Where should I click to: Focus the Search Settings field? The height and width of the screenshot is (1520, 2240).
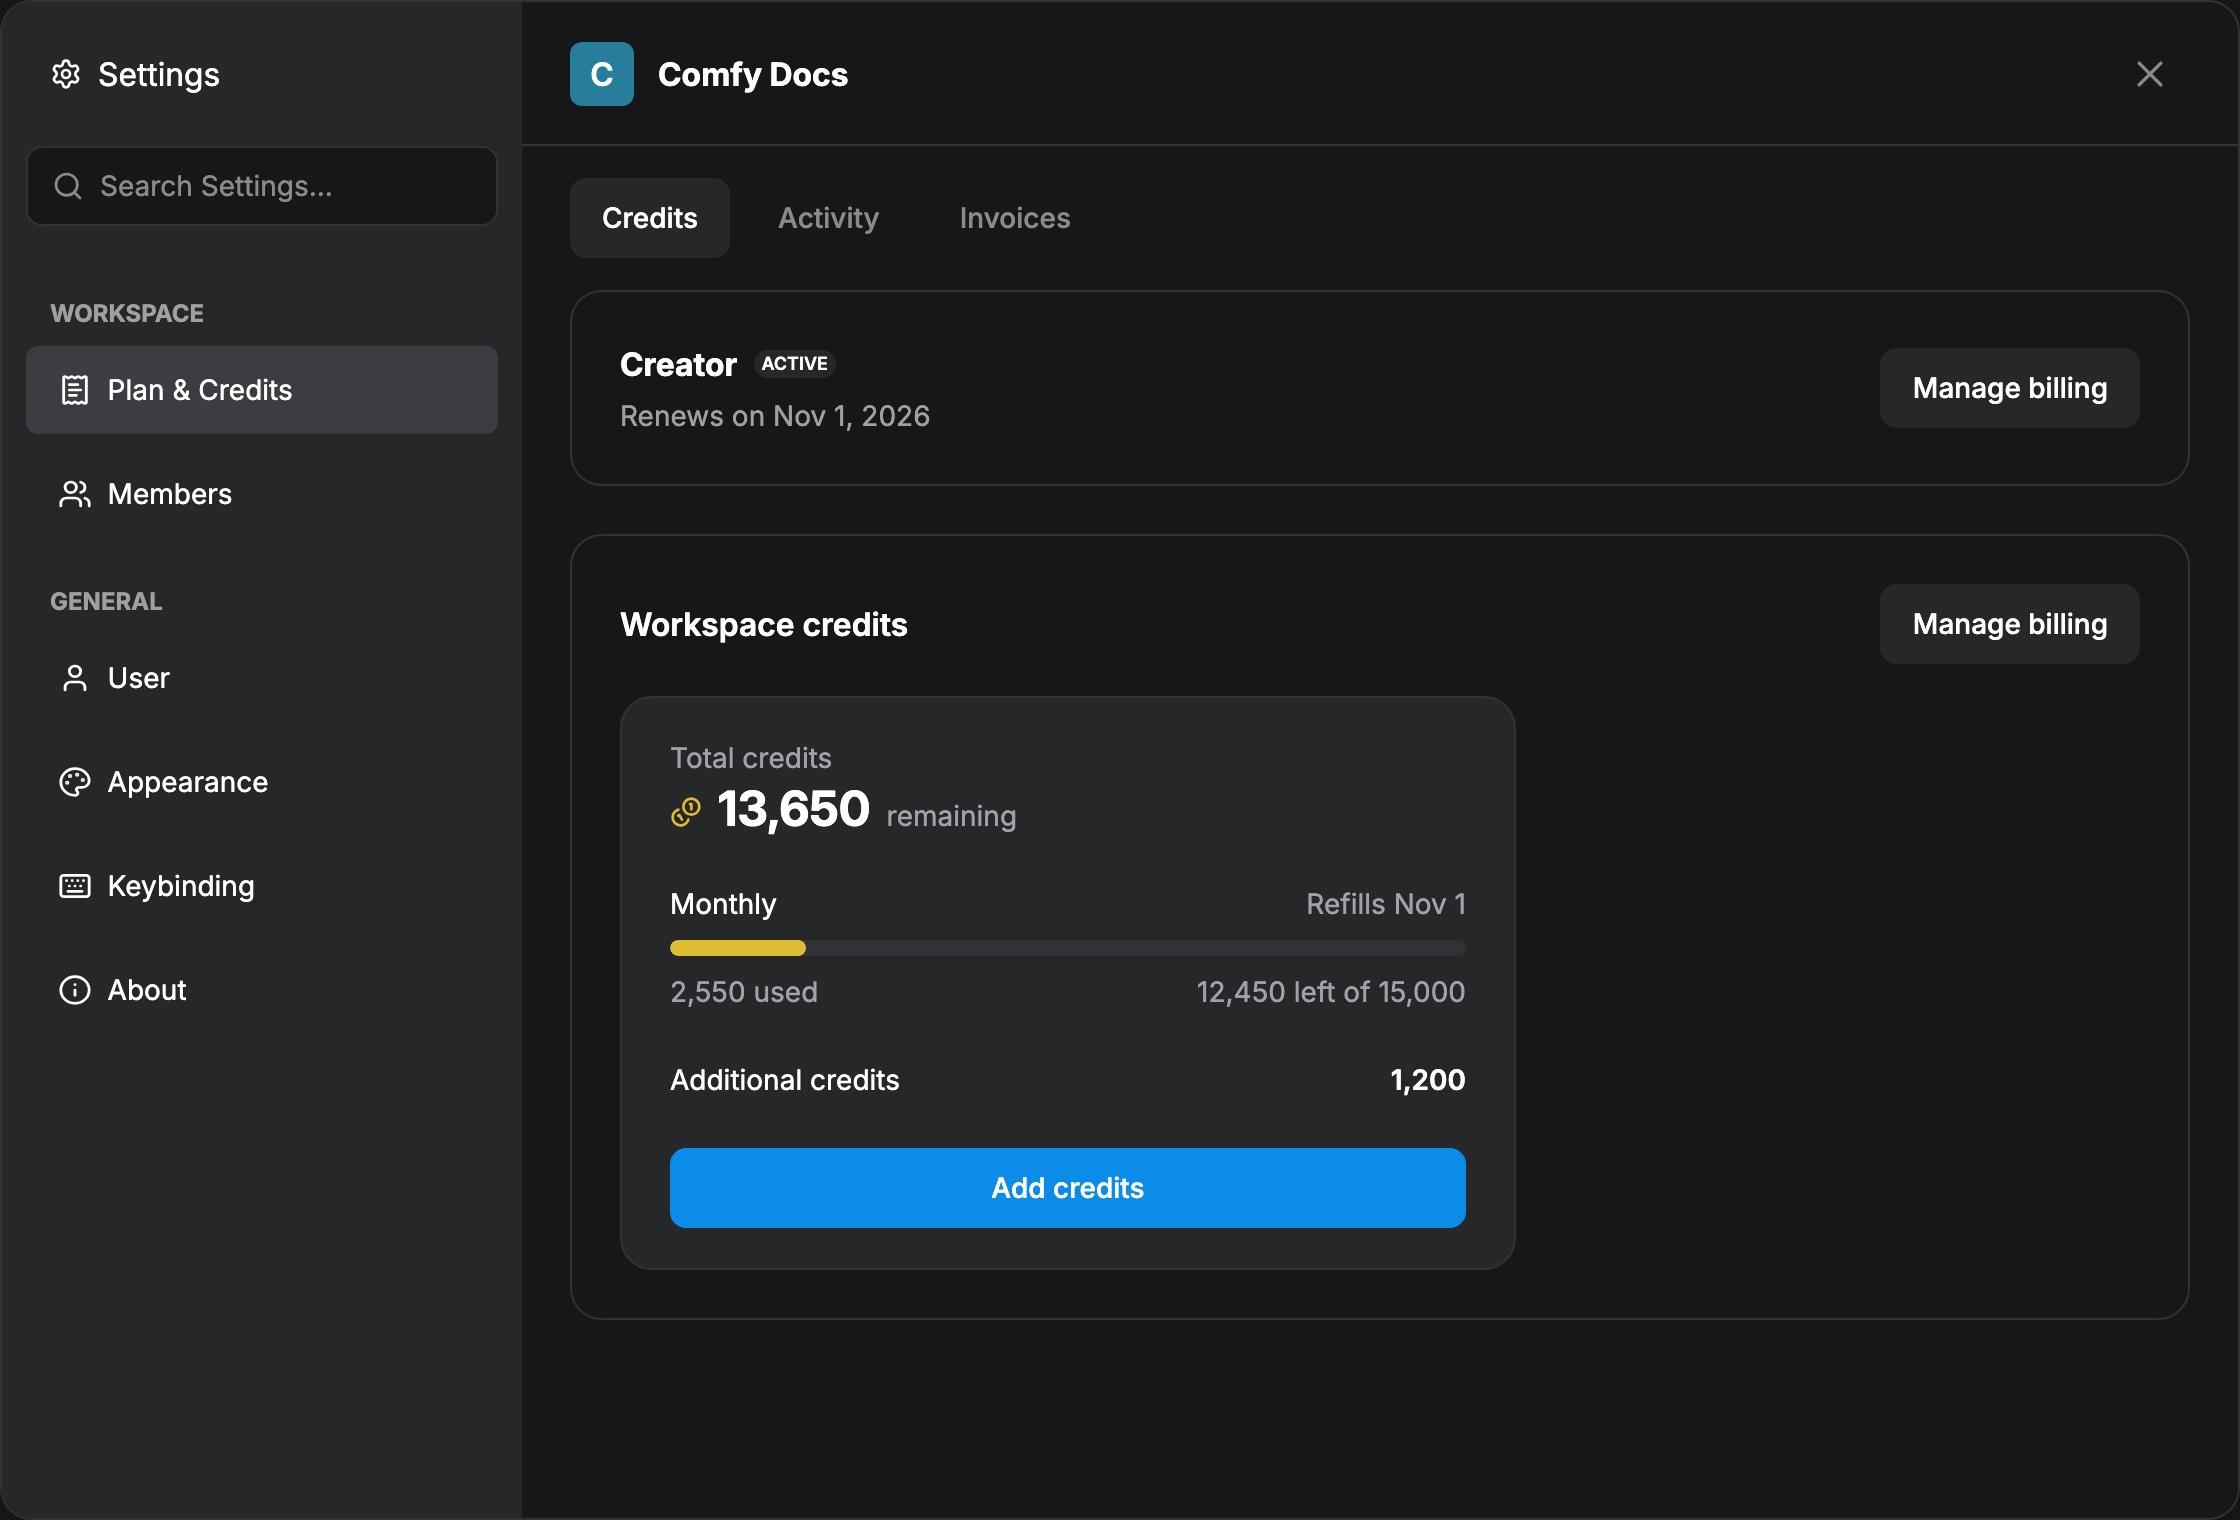[x=262, y=186]
